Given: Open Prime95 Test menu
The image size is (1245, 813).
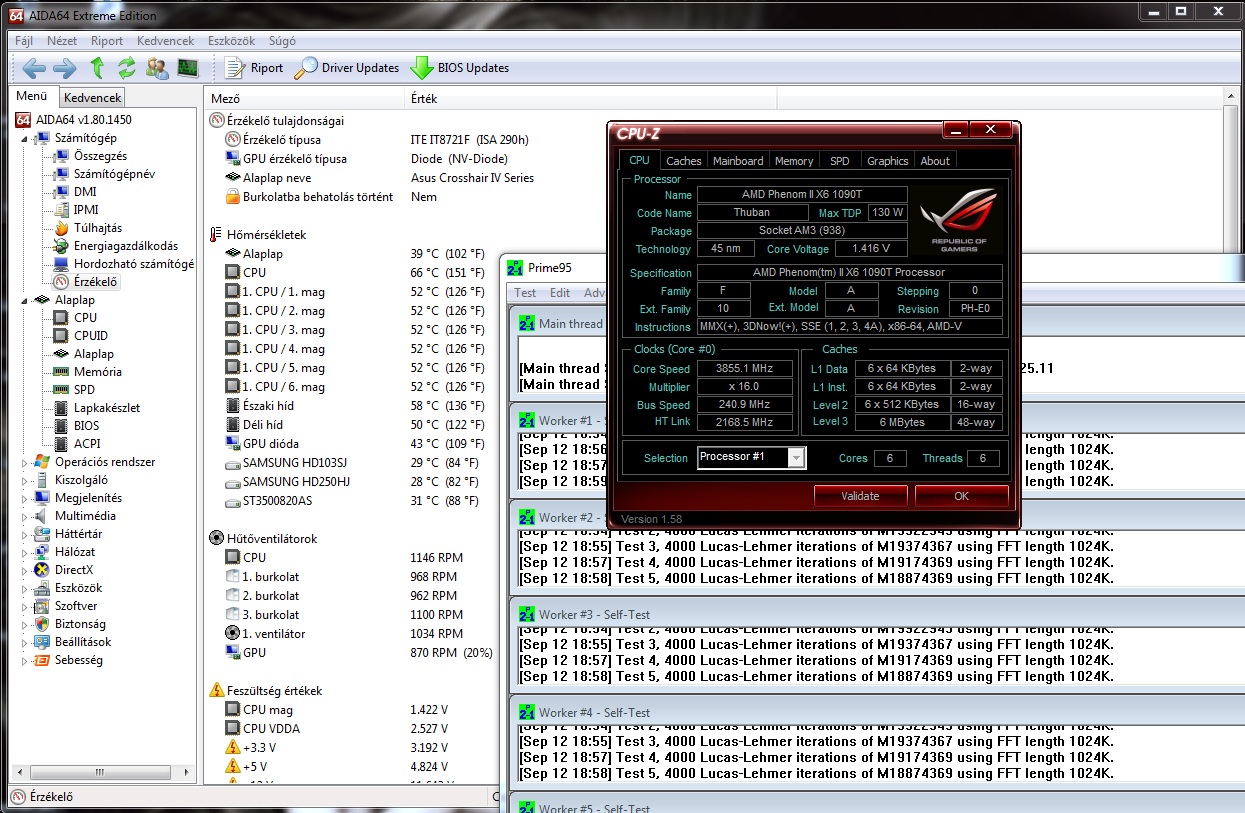Looking at the screenshot, I should point(525,293).
